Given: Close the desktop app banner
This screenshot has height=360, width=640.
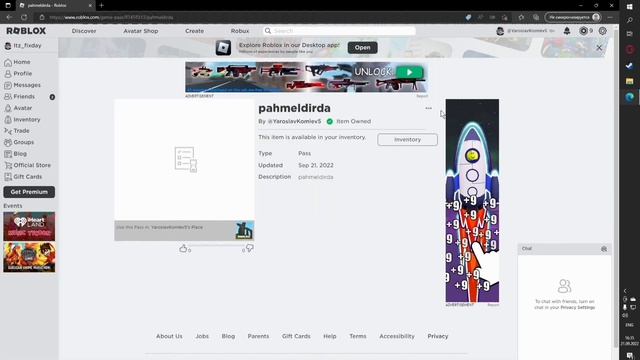Looking at the screenshot, I should pyautogui.click(x=599, y=48).
